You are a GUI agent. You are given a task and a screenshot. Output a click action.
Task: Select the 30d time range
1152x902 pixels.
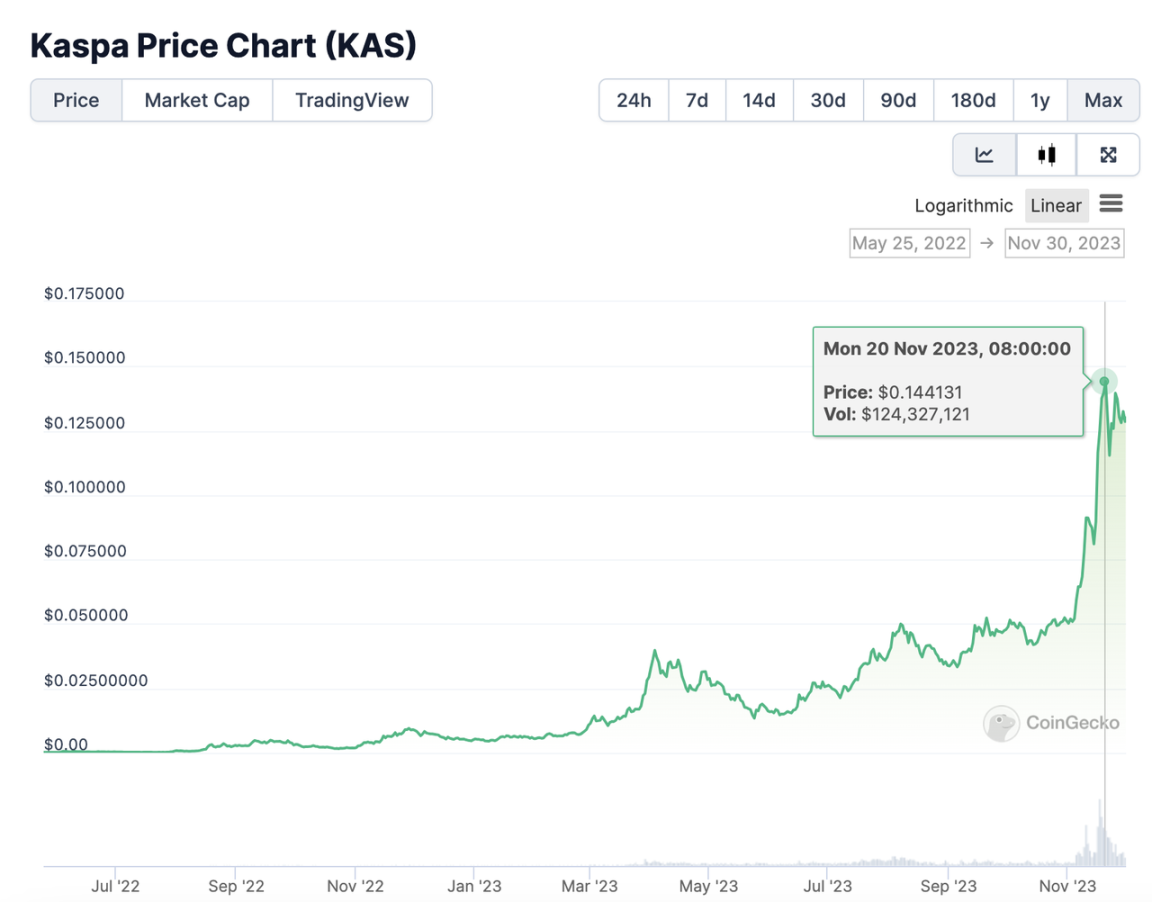pyautogui.click(x=828, y=100)
